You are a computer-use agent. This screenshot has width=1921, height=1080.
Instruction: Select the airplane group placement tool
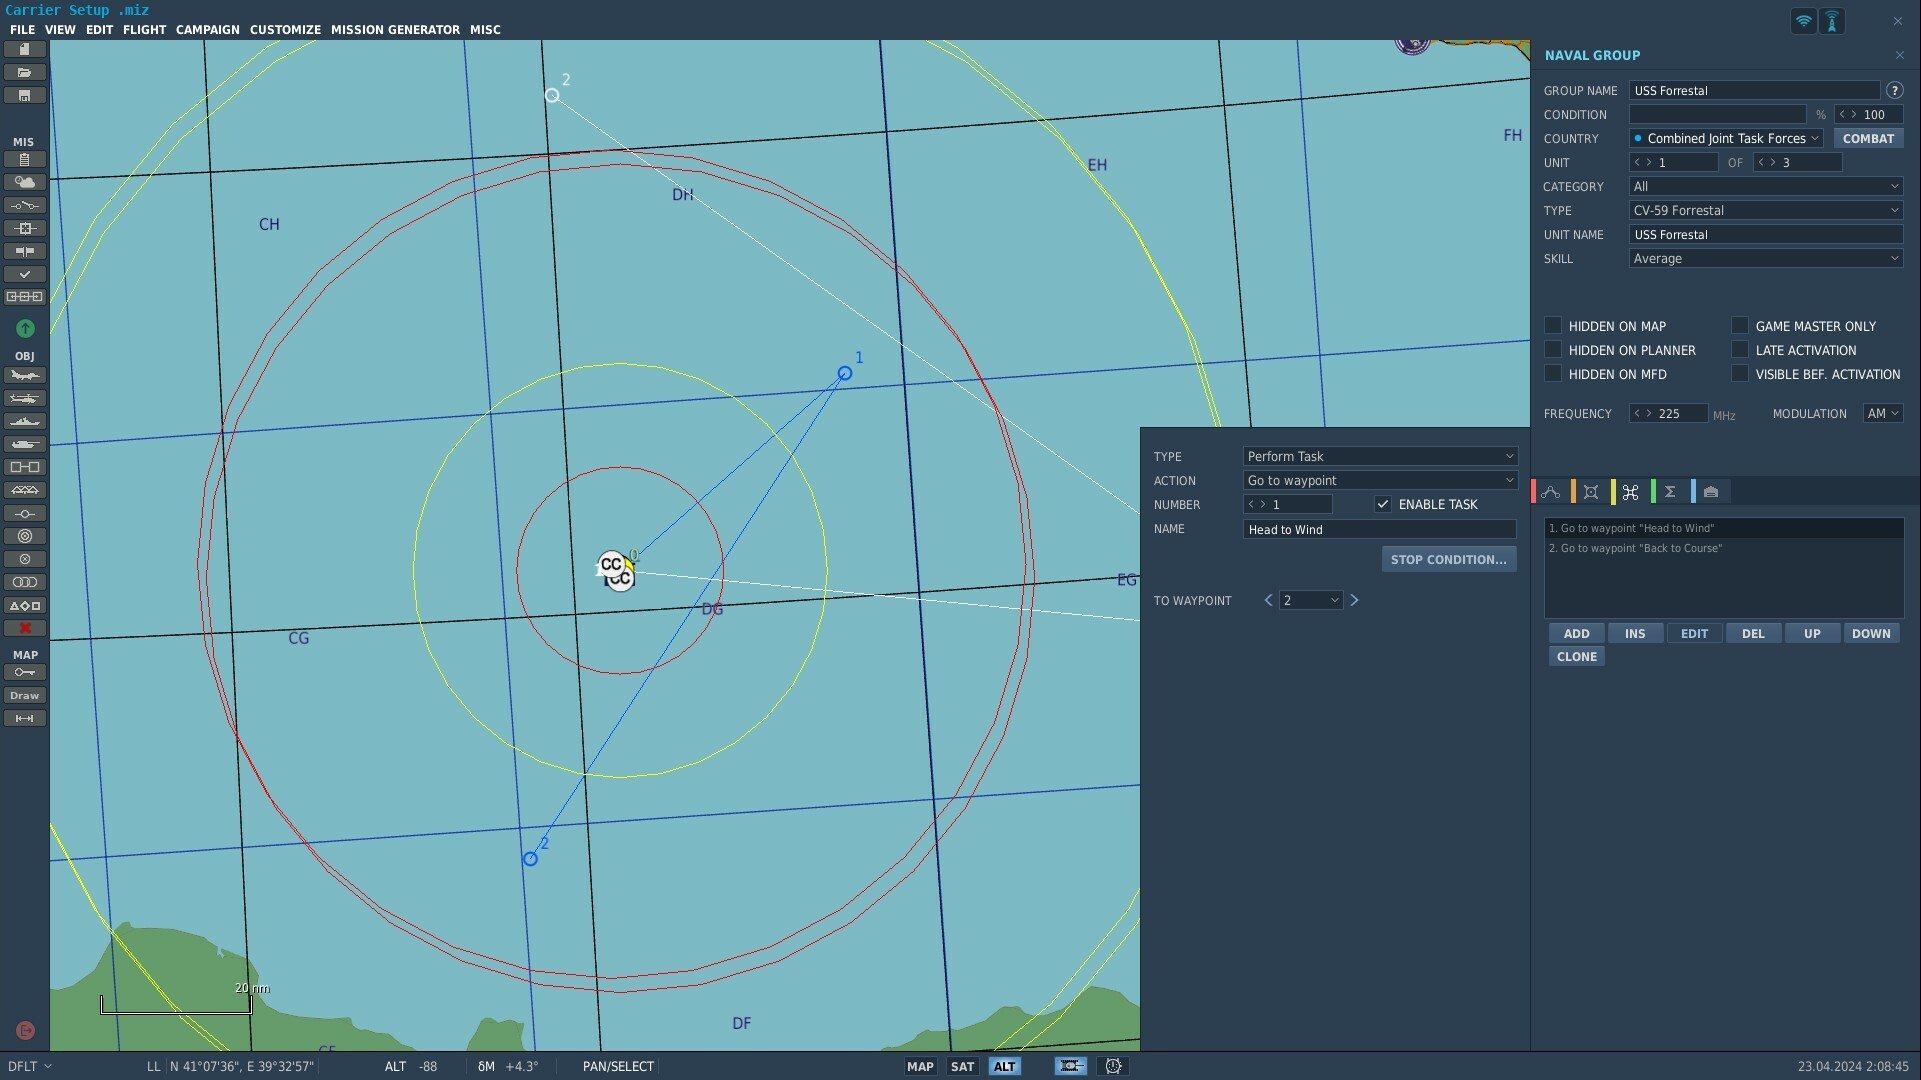24,375
